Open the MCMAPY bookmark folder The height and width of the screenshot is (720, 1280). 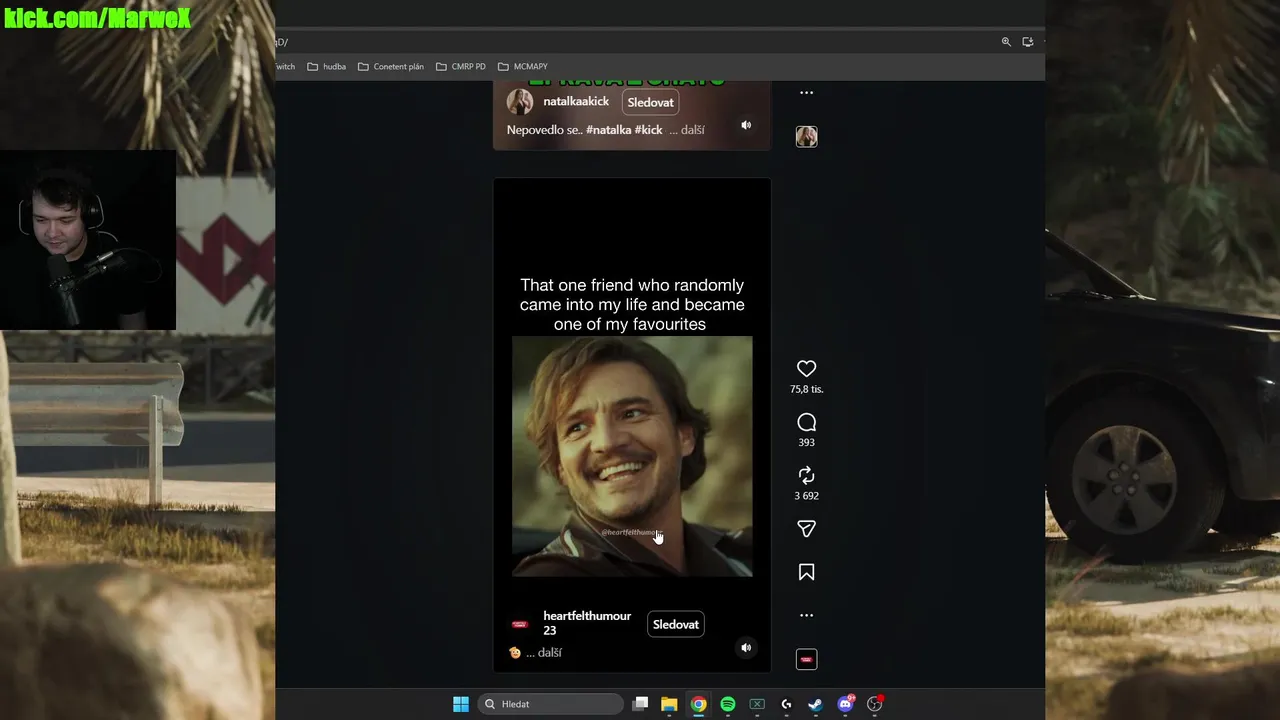click(x=523, y=66)
